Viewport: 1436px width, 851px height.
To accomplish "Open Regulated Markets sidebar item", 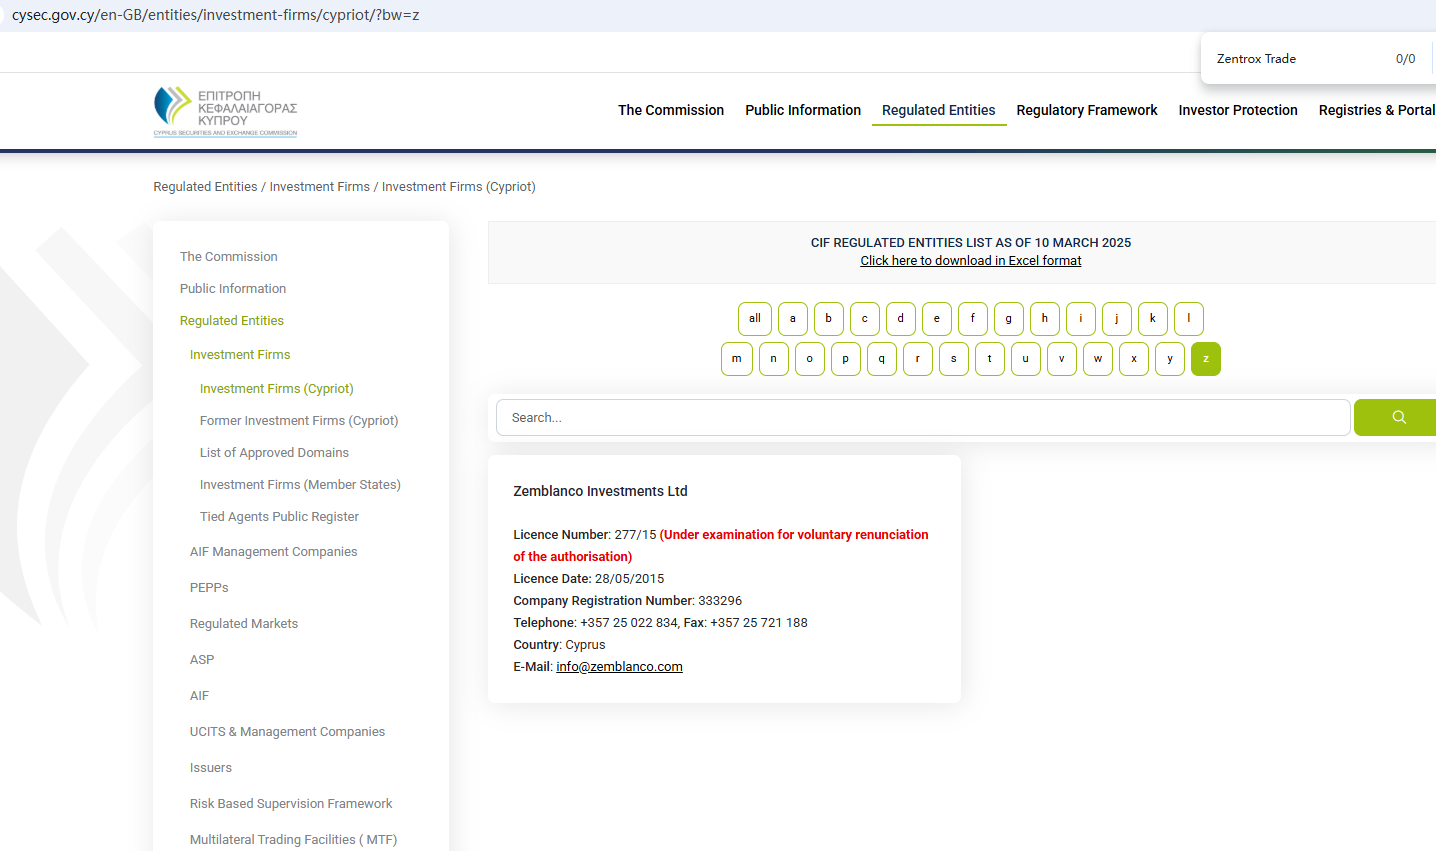I will (x=244, y=624).
